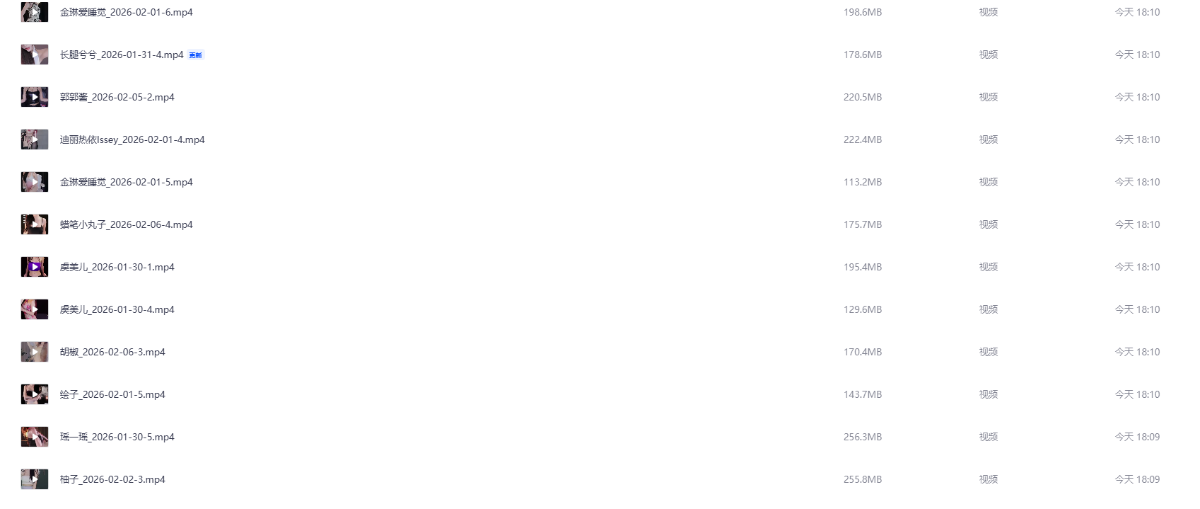Click thumbnail for 胡椒_2026-02-06-3.mp4
Screen dimensions: 1200x509
[34, 352]
